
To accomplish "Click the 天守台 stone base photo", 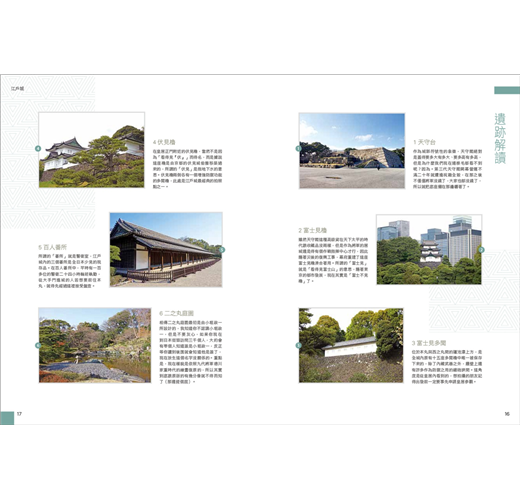I will [352, 151].
